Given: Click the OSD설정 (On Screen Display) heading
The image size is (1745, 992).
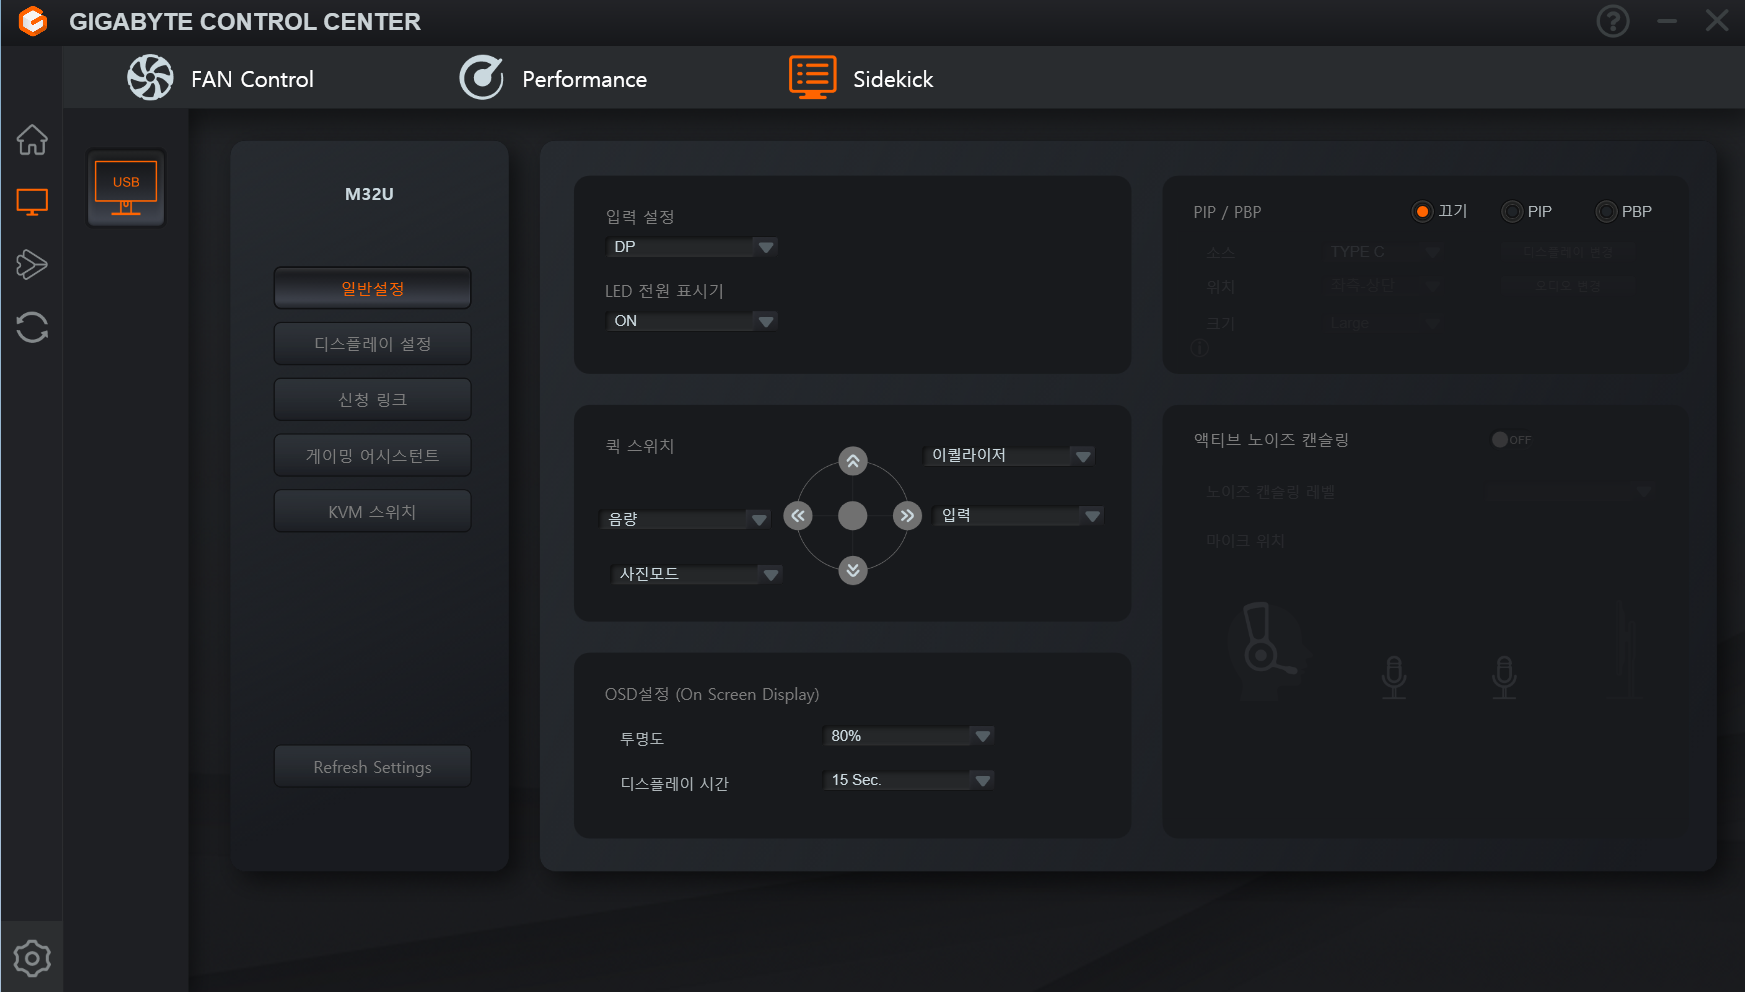Looking at the screenshot, I should 712,694.
